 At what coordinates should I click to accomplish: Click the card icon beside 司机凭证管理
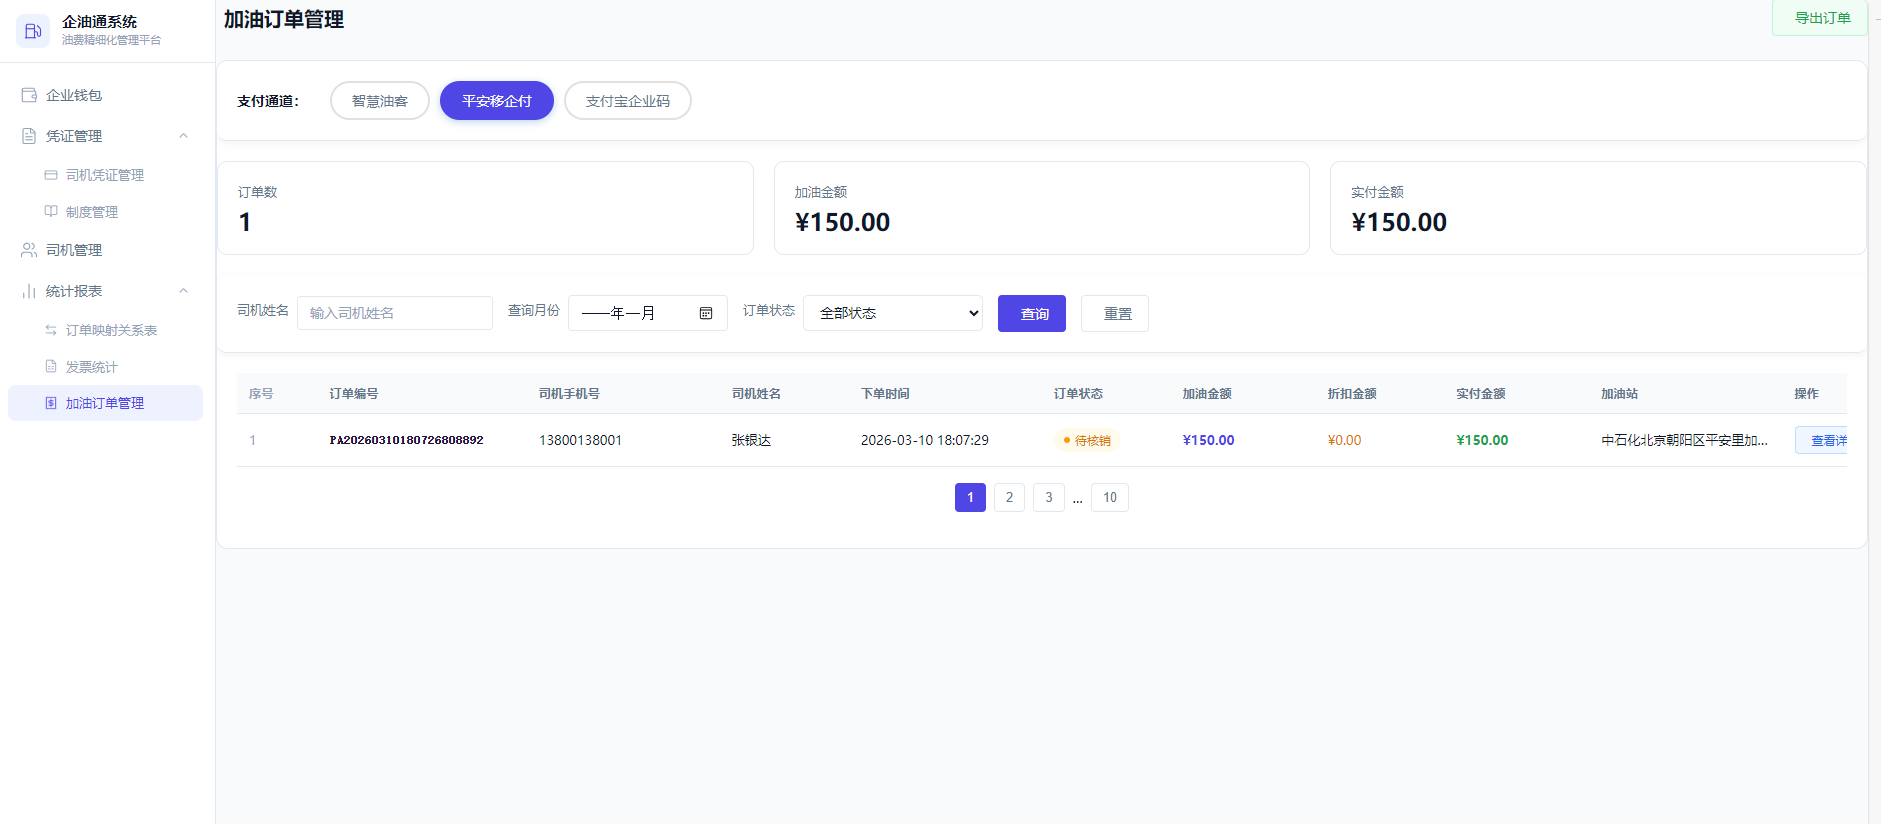point(51,175)
